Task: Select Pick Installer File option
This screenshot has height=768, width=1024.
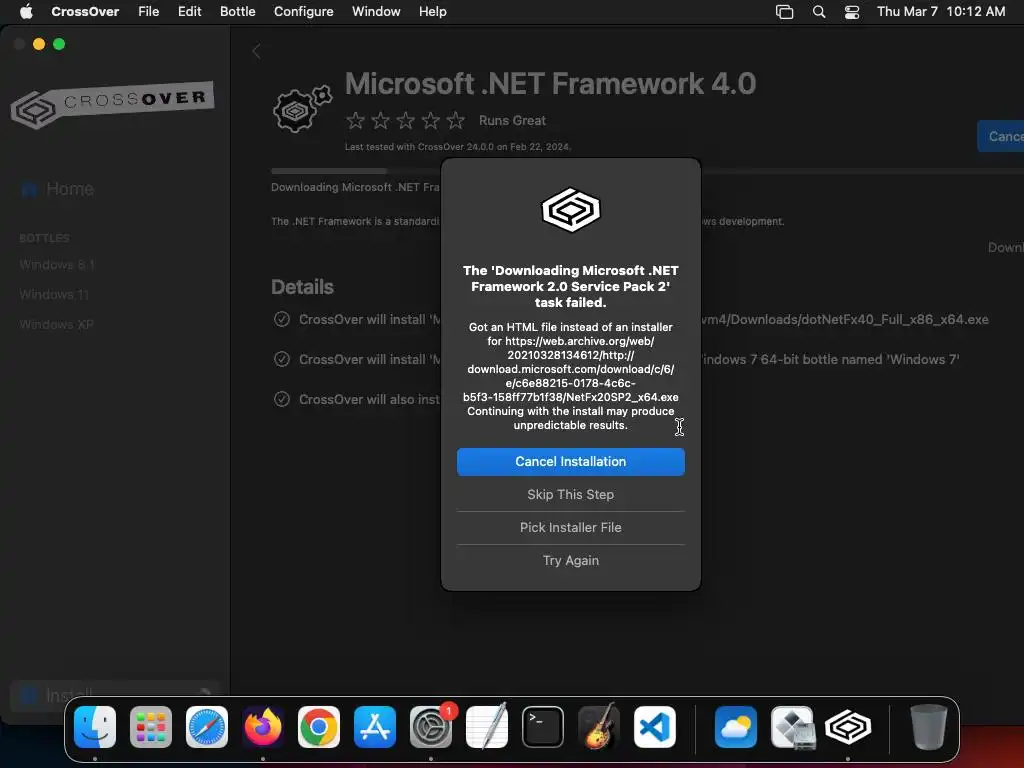Action: (x=570, y=527)
